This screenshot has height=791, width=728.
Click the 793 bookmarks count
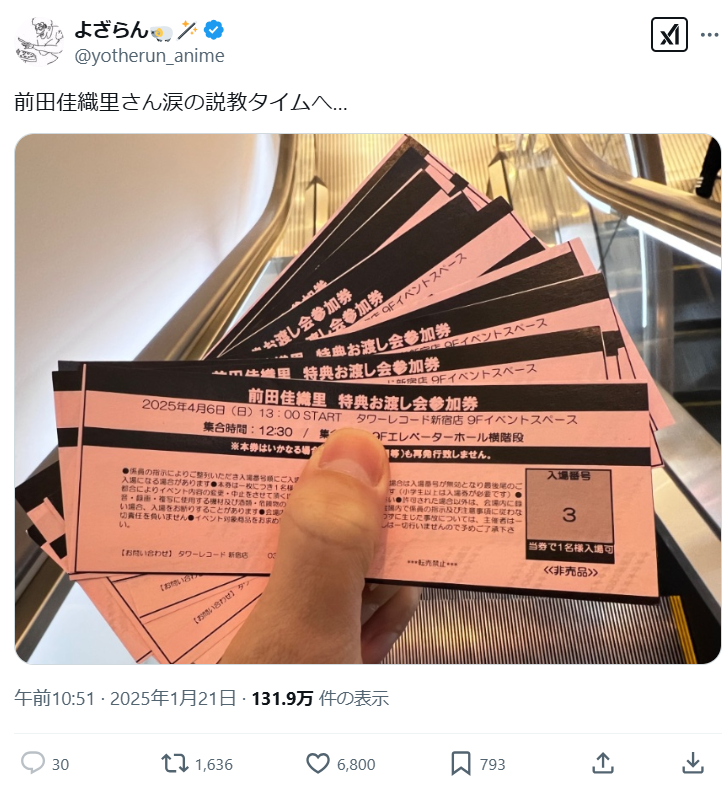(492, 765)
